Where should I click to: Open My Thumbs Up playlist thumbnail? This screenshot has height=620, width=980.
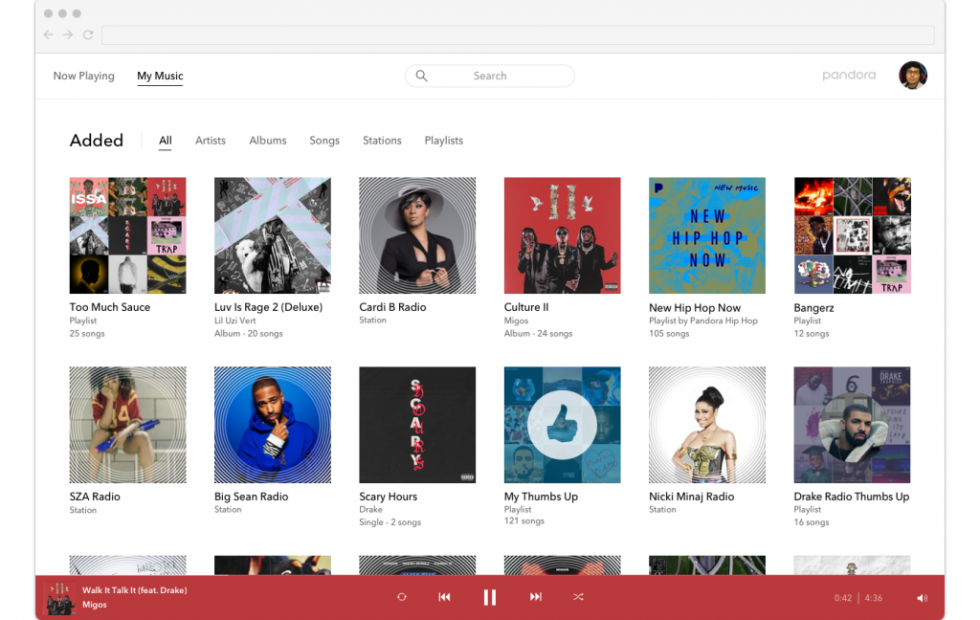(x=562, y=425)
